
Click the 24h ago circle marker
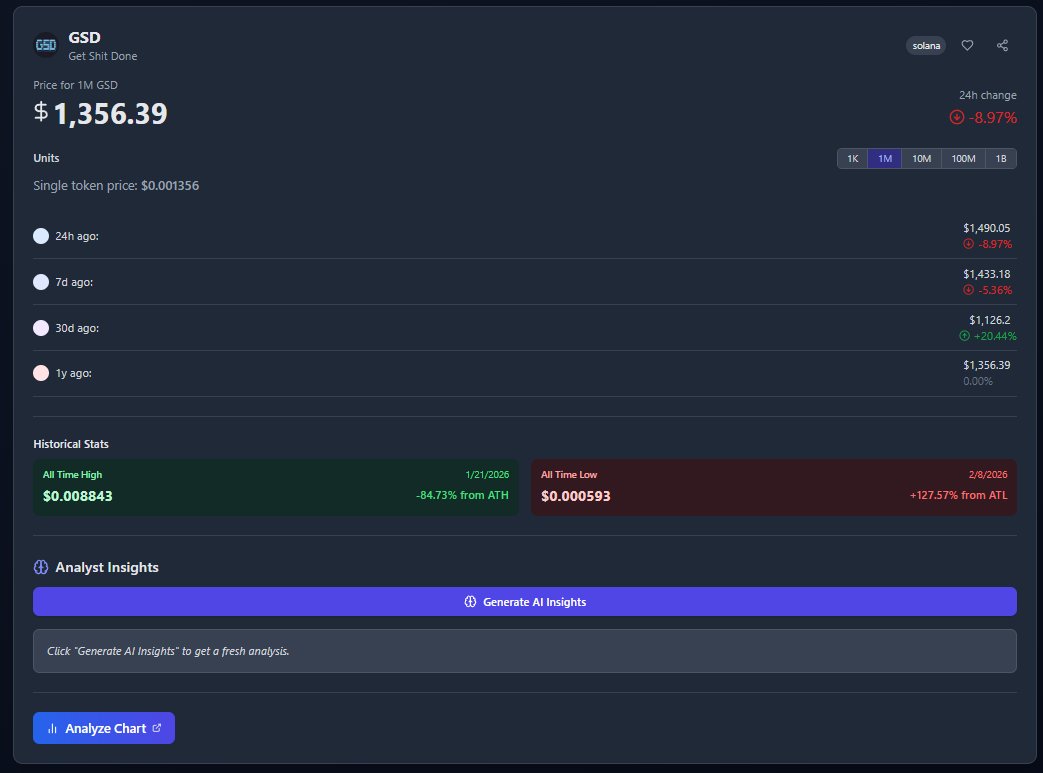tap(41, 236)
